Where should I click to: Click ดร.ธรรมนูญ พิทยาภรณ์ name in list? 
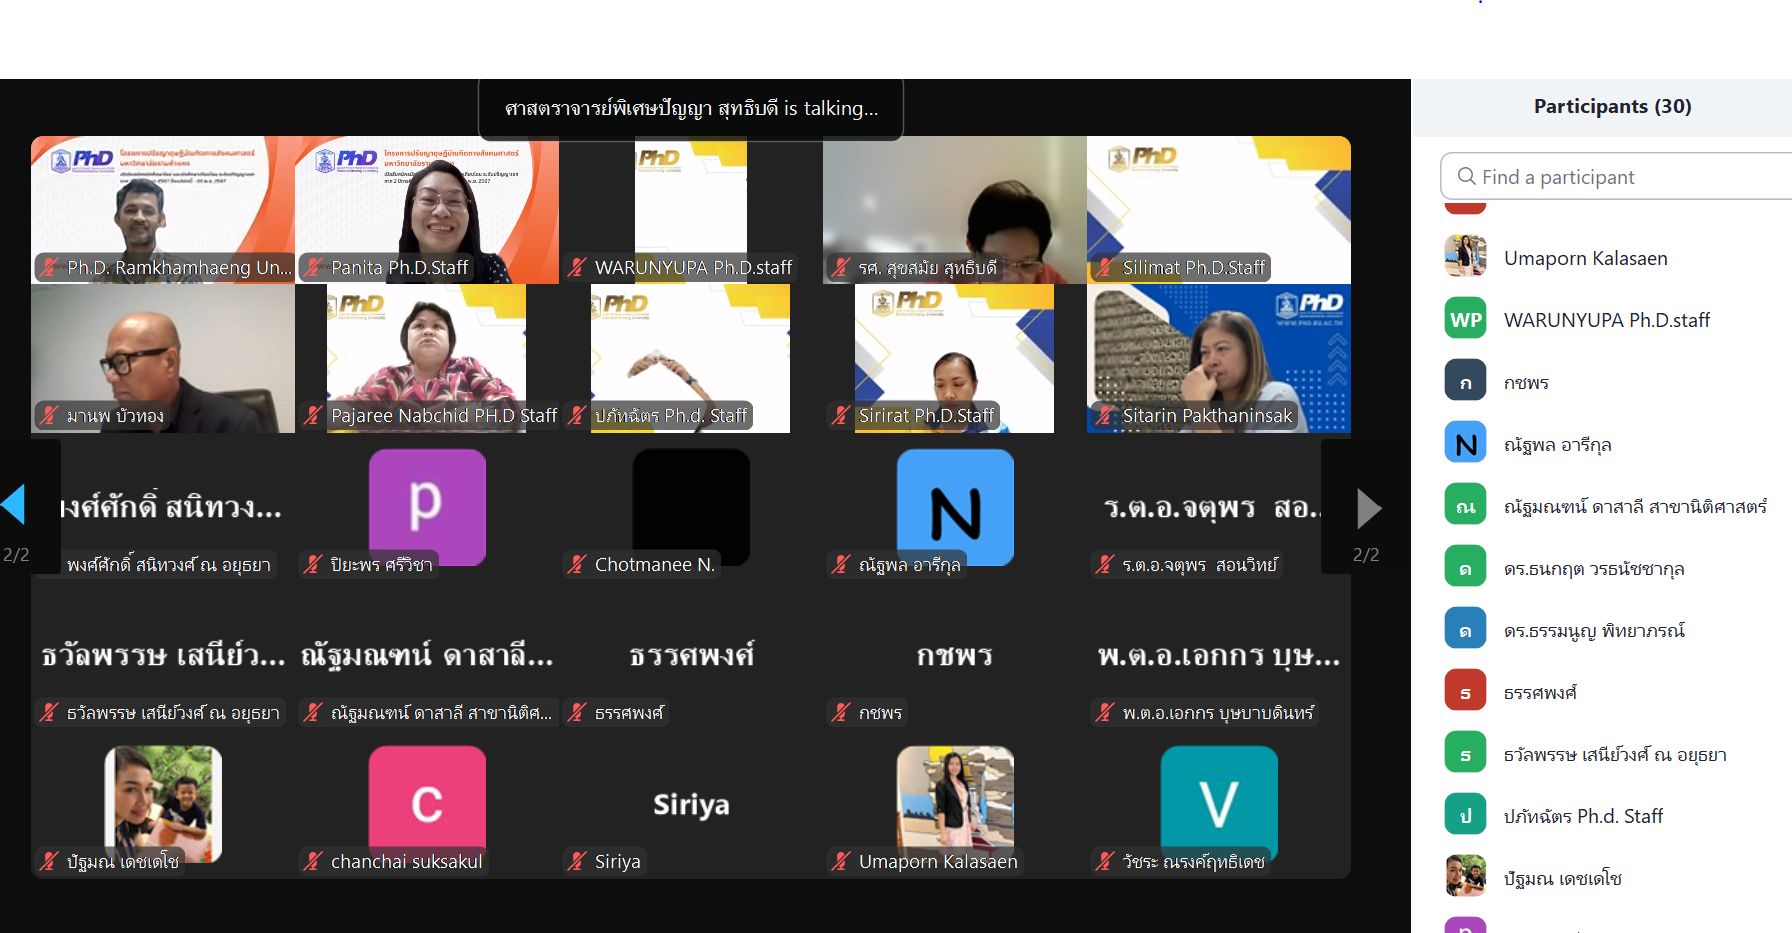click(x=1594, y=630)
